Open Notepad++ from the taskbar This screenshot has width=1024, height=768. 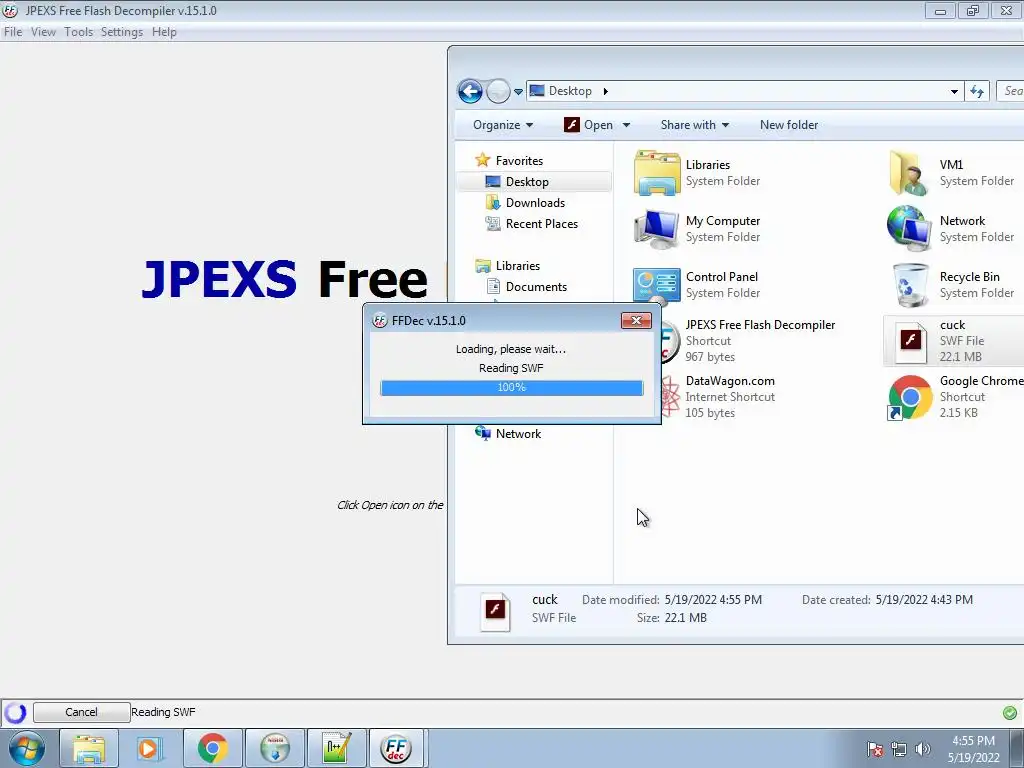(x=337, y=748)
